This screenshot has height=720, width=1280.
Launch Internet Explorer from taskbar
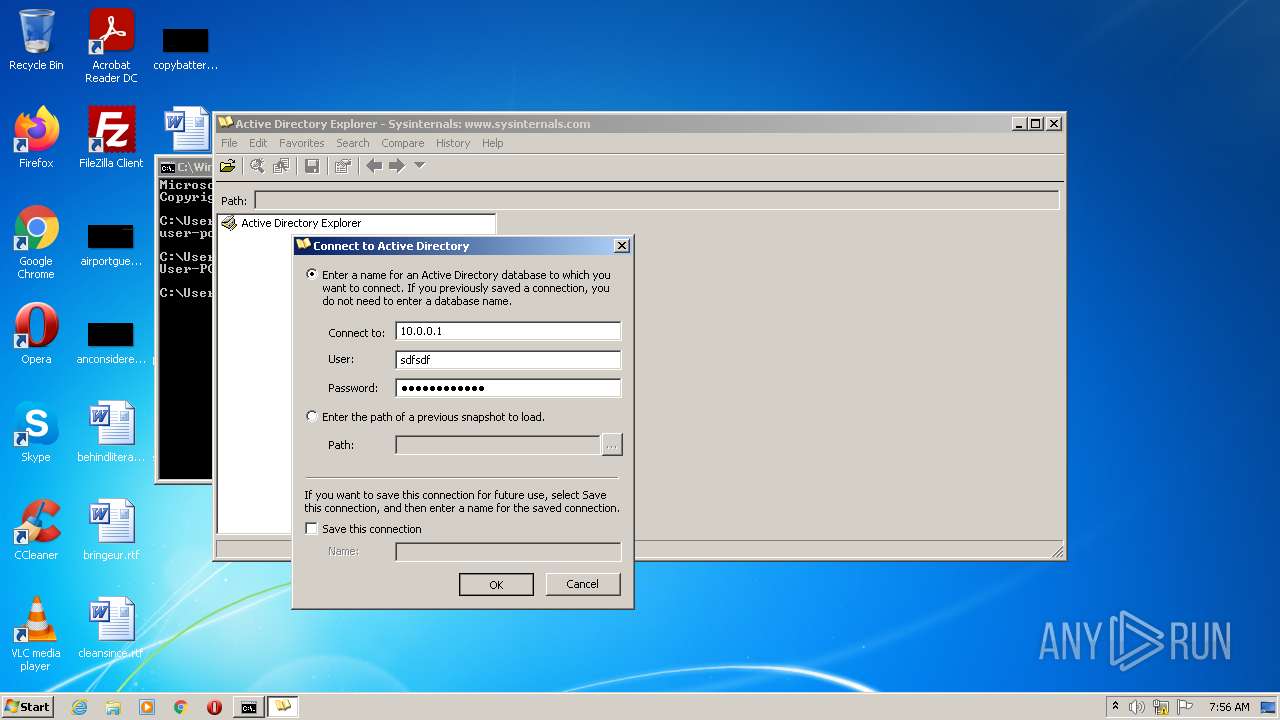click(x=80, y=707)
